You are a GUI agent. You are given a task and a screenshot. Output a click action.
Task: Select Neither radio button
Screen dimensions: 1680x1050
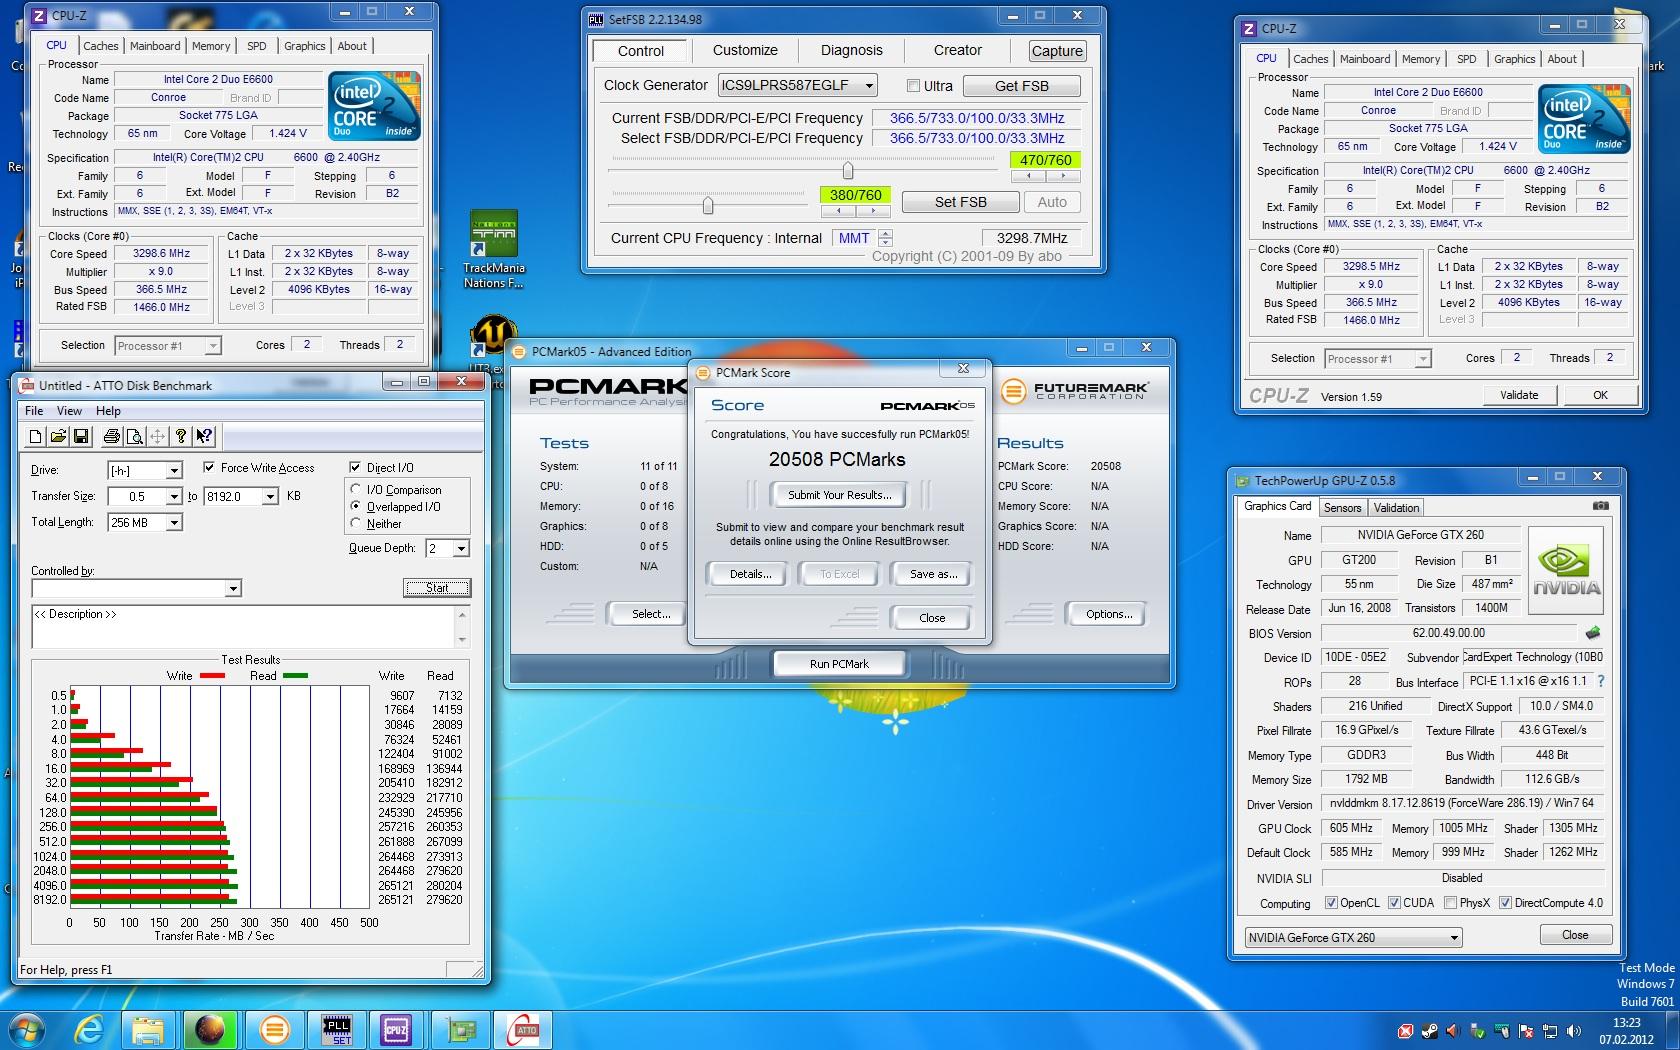pyautogui.click(x=355, y=523)
